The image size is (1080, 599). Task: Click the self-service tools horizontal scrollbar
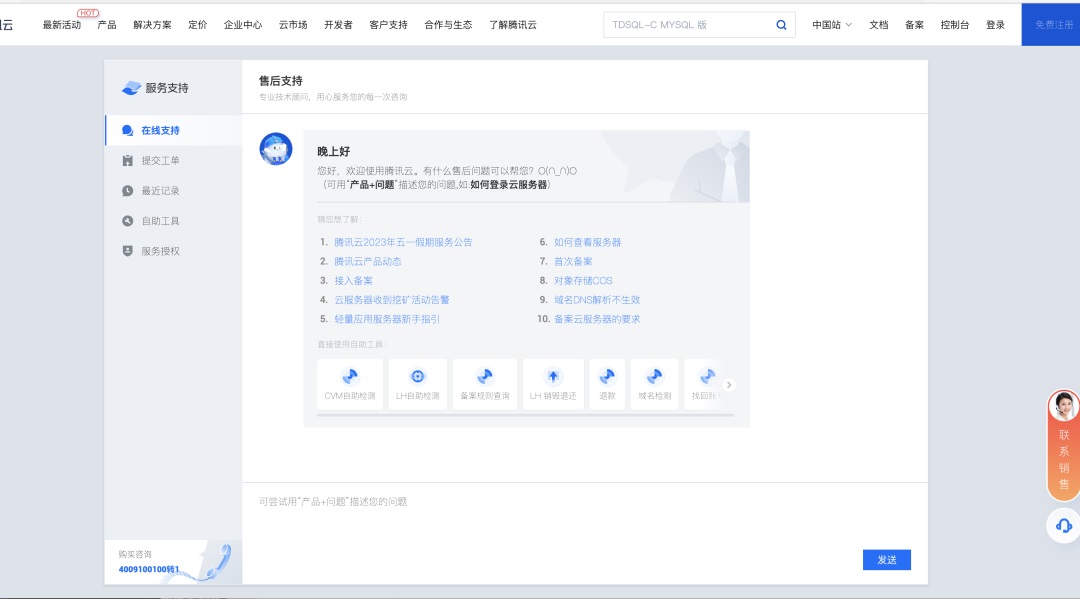526,415
